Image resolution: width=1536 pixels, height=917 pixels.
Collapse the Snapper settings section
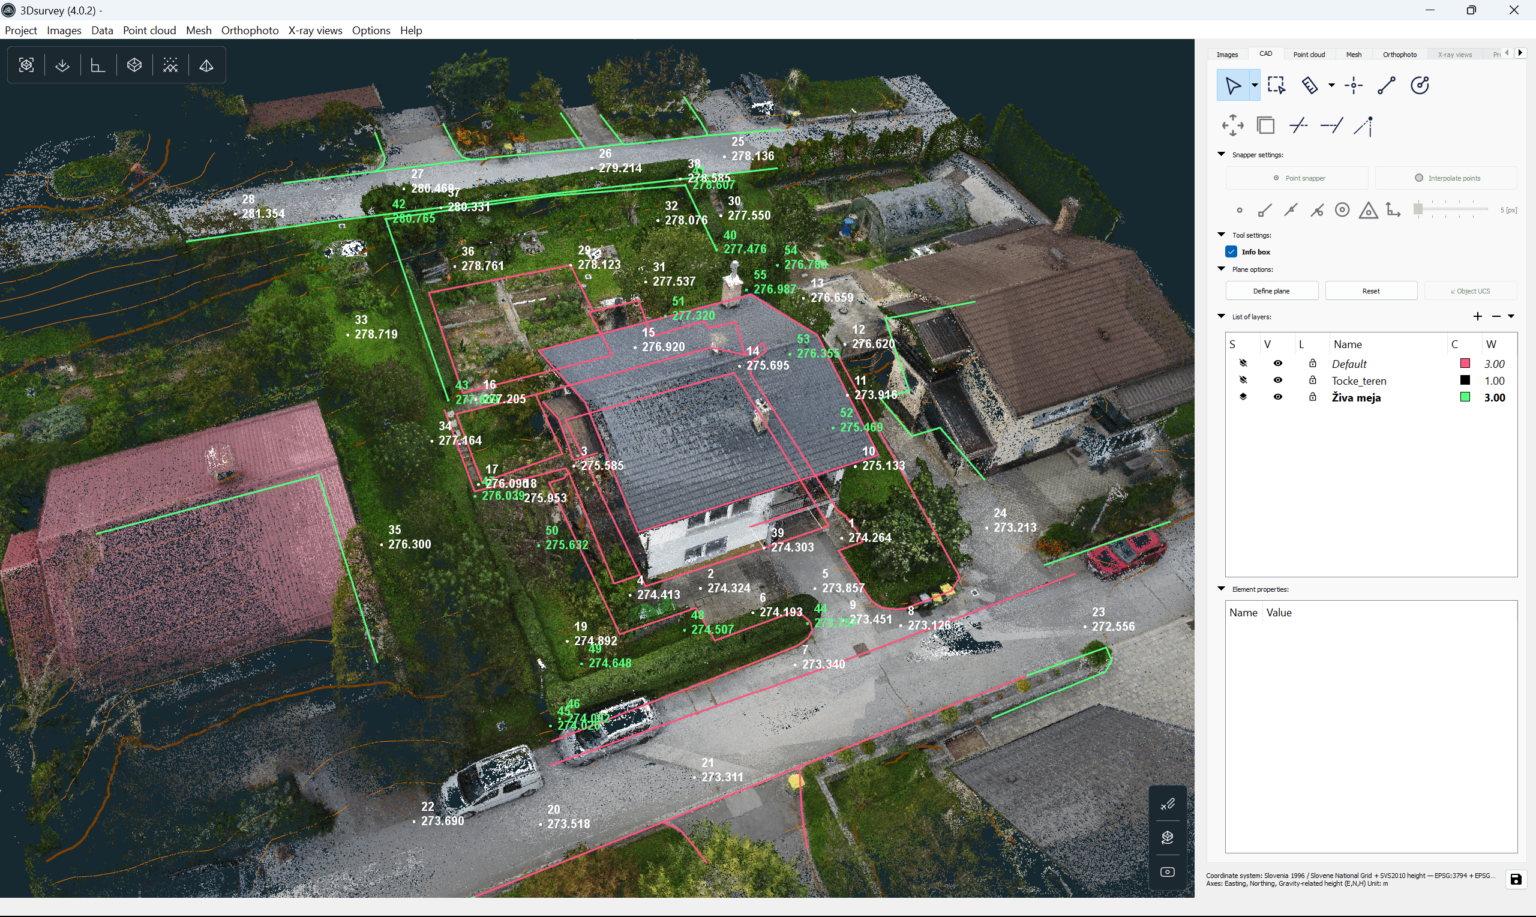[1221, 153]
